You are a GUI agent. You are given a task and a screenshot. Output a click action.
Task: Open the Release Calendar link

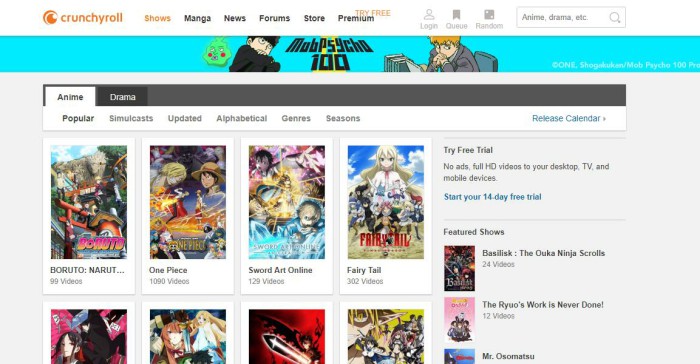click(569, 118)
